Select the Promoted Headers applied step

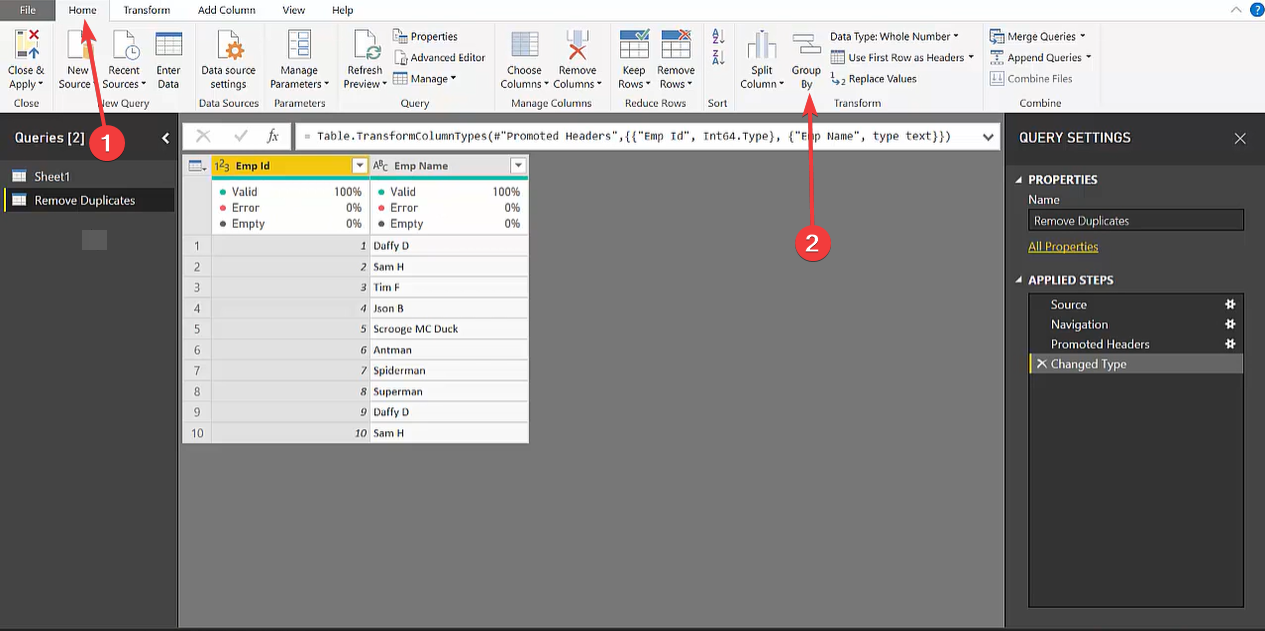(x=1136, y=344)
